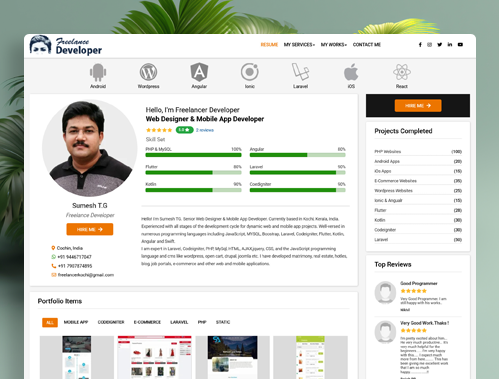Select the Static portfolio filter
The width and height of the screenshot is (499, 379).
[x=223, y=322]
